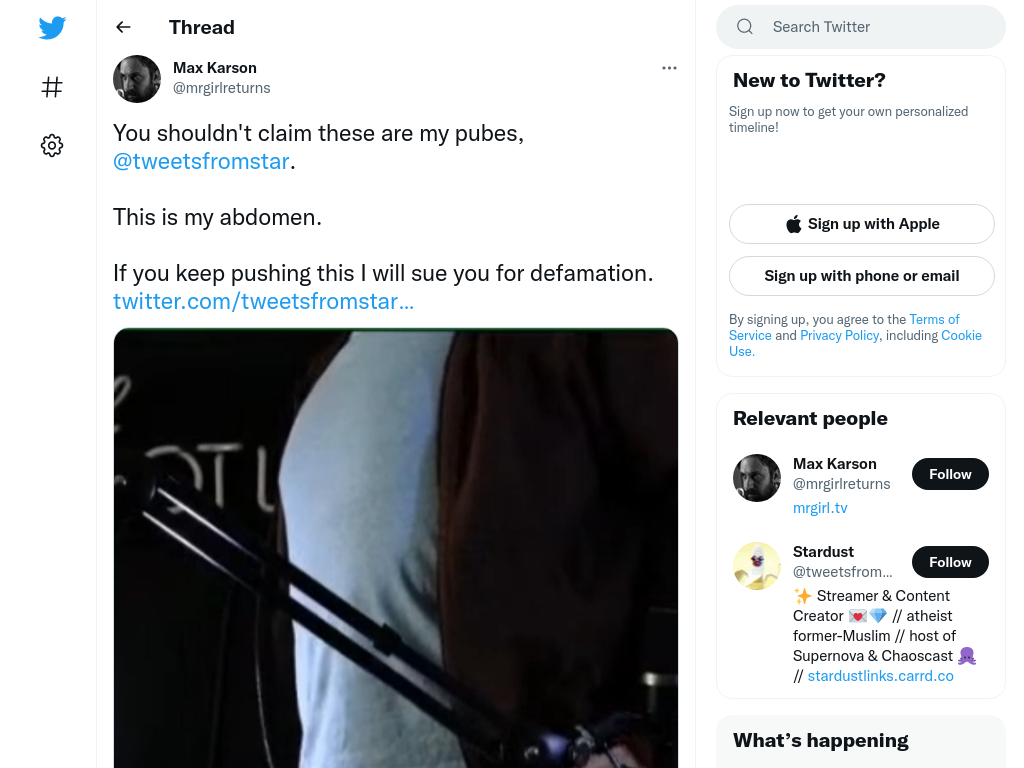Open the Twitter bird home logo

coord(52,27)
